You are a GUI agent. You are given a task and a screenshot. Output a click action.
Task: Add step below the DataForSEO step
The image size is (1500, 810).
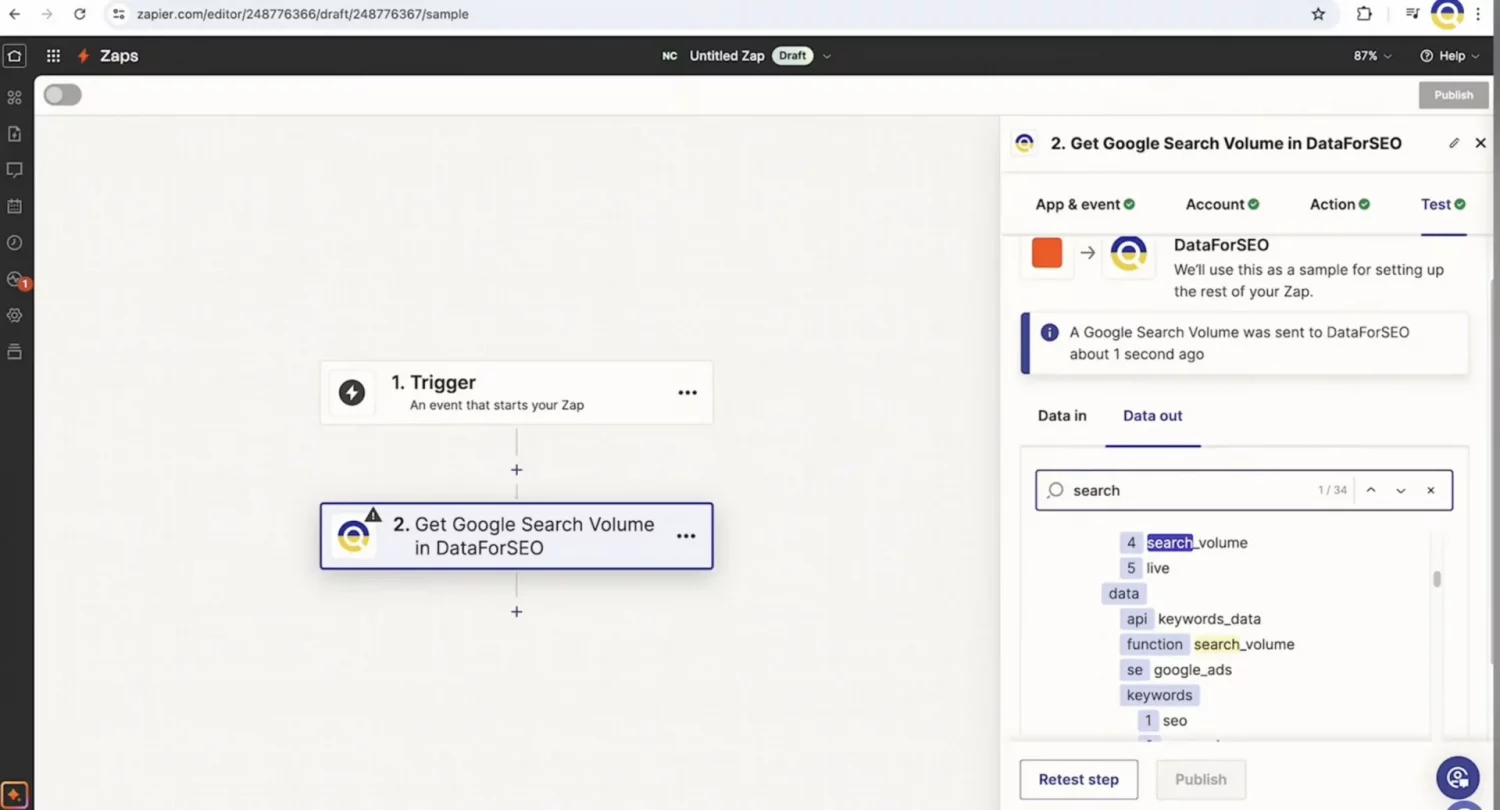[x=516, y=611]
